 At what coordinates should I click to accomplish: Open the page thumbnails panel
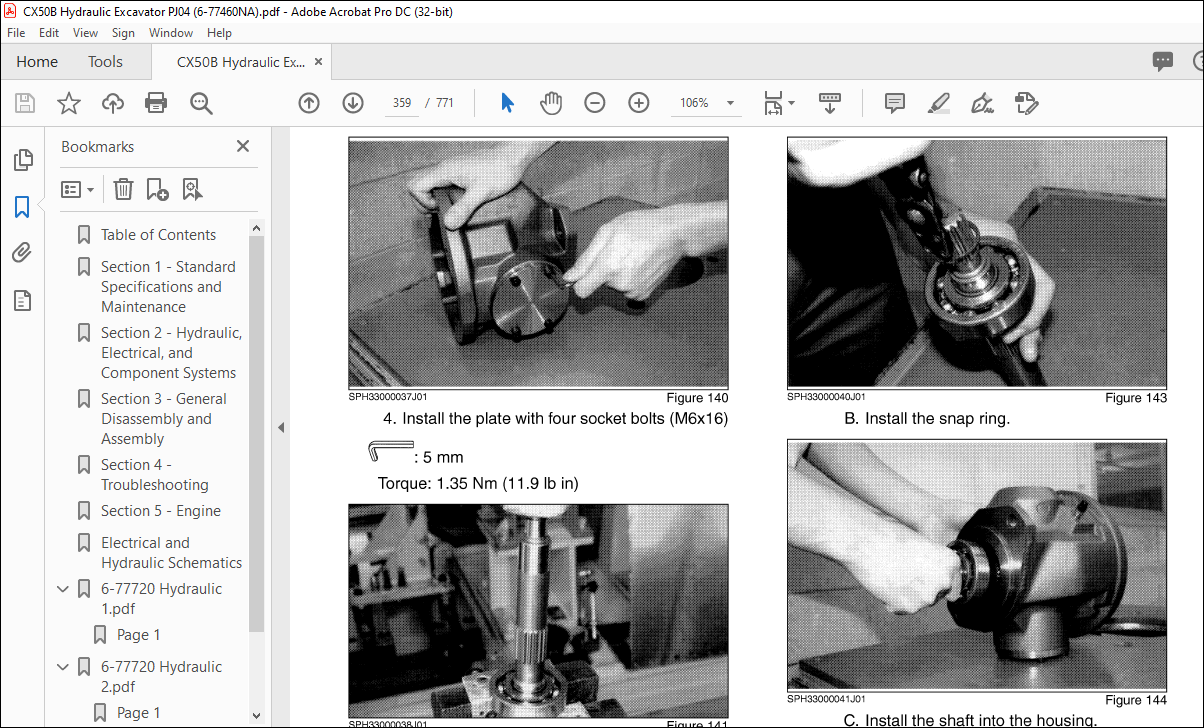pyautogui.click(x=23, y=160)
